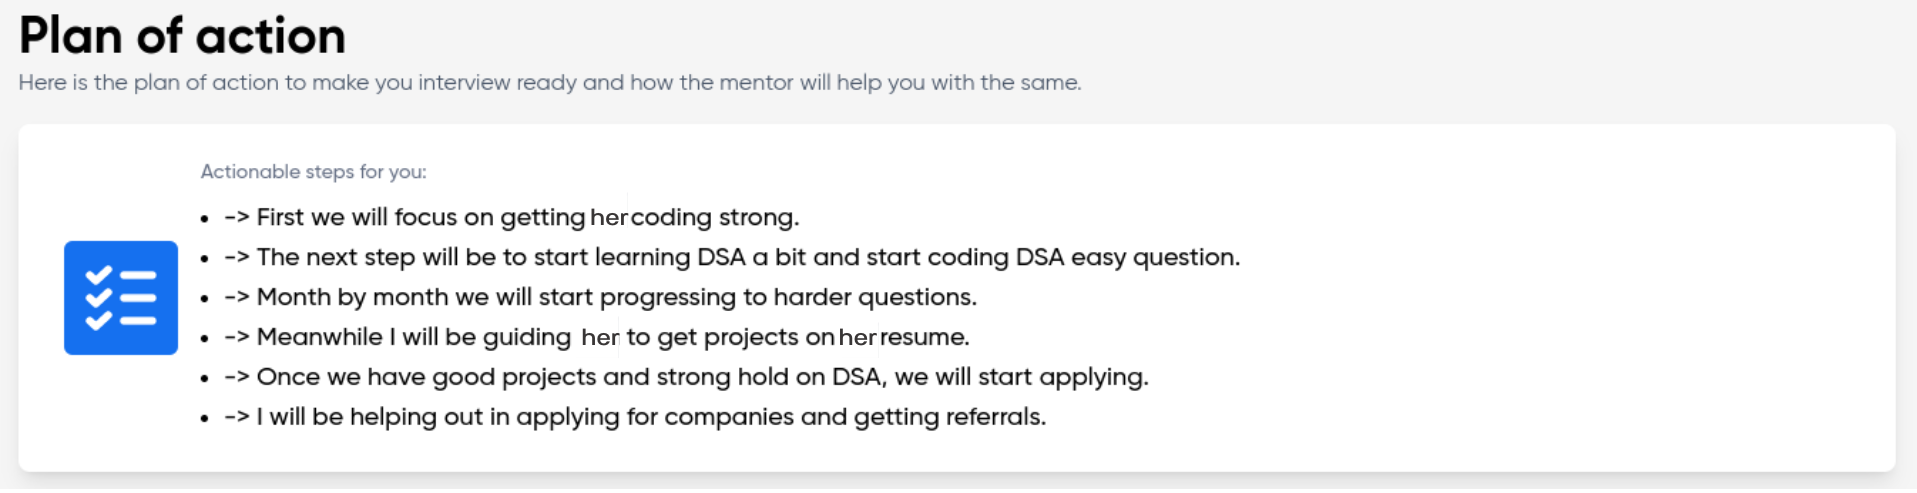Click the Actionable steps for you label

[313, 172]
